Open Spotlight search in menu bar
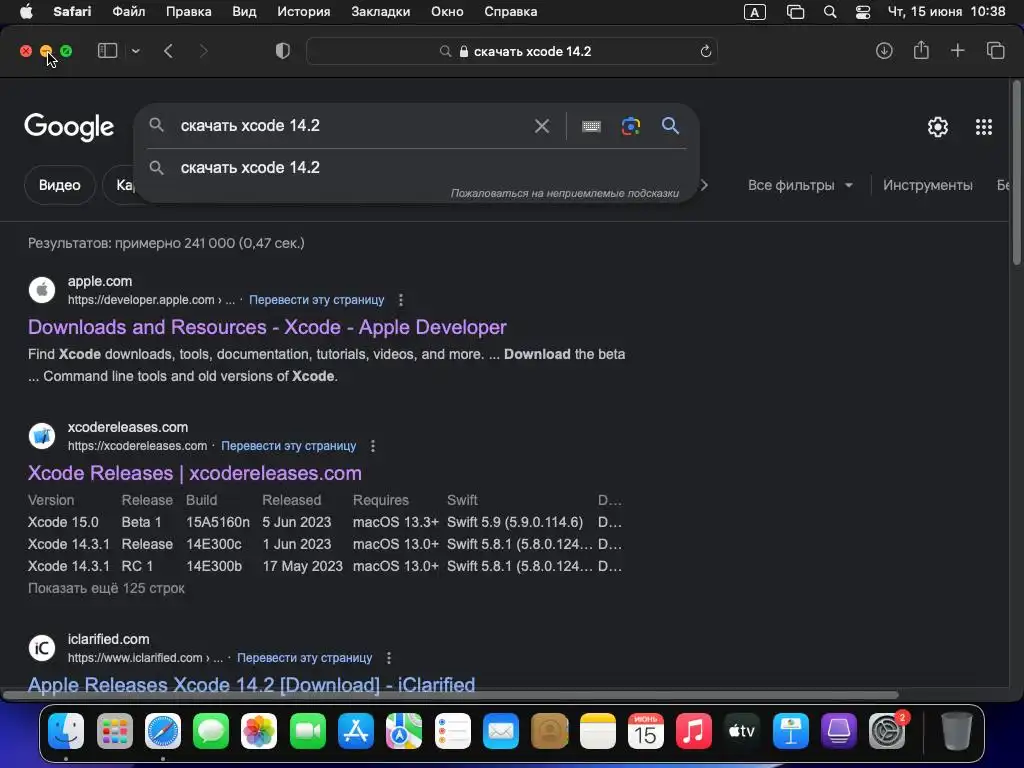1024x768 pixels. (829, 12)
